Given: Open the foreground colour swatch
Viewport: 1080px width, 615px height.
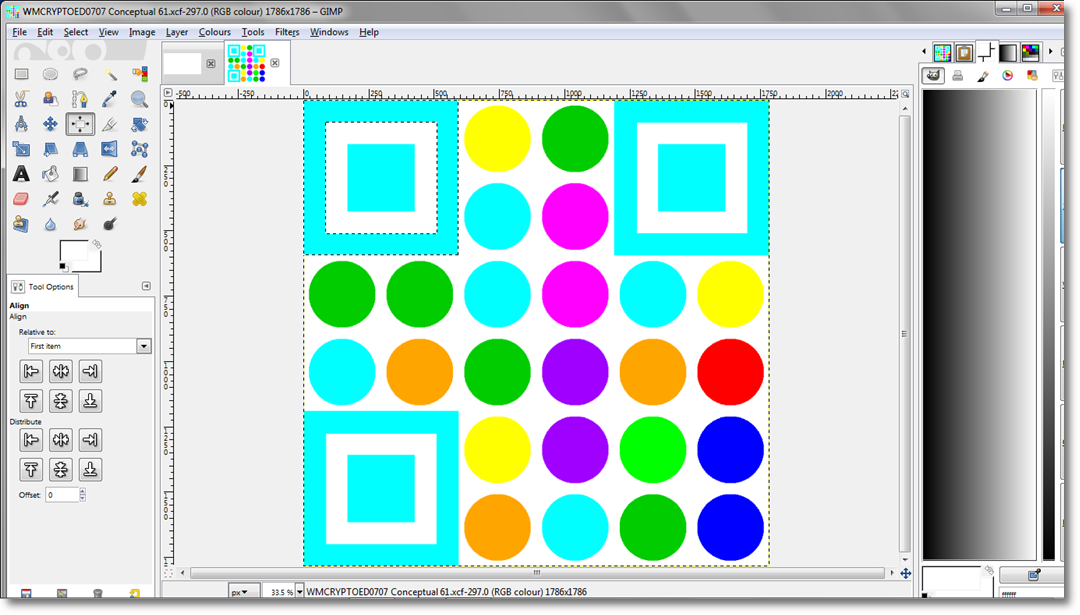Looking at the screenshot, I should pos(73,251).
